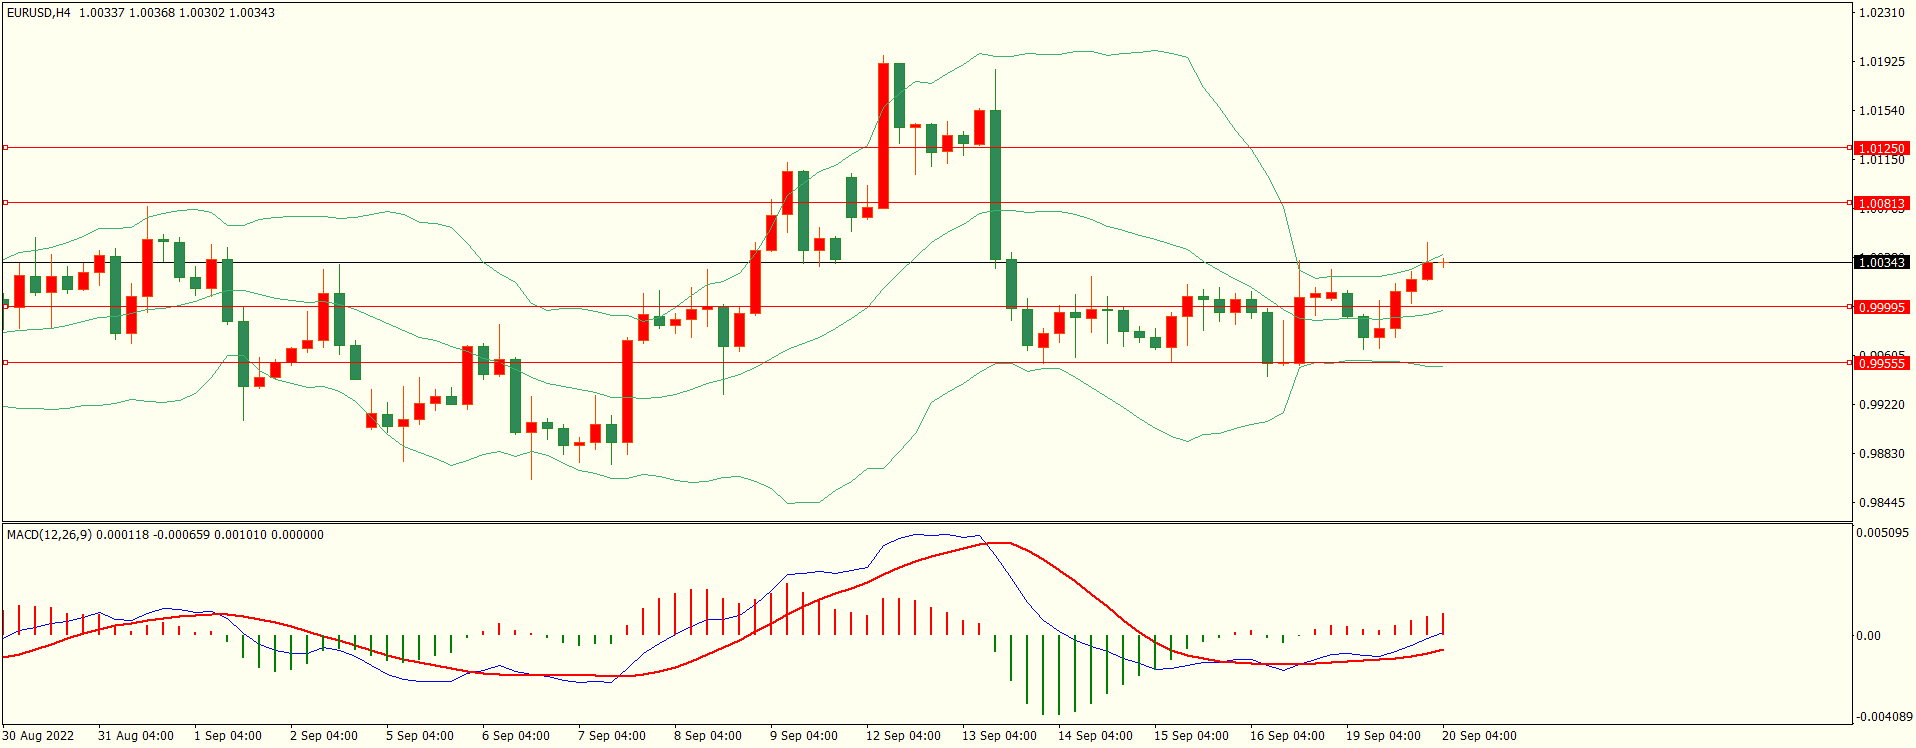
Task: Click the 16 Sep 04:00 time label
Action: (1287, 736)
